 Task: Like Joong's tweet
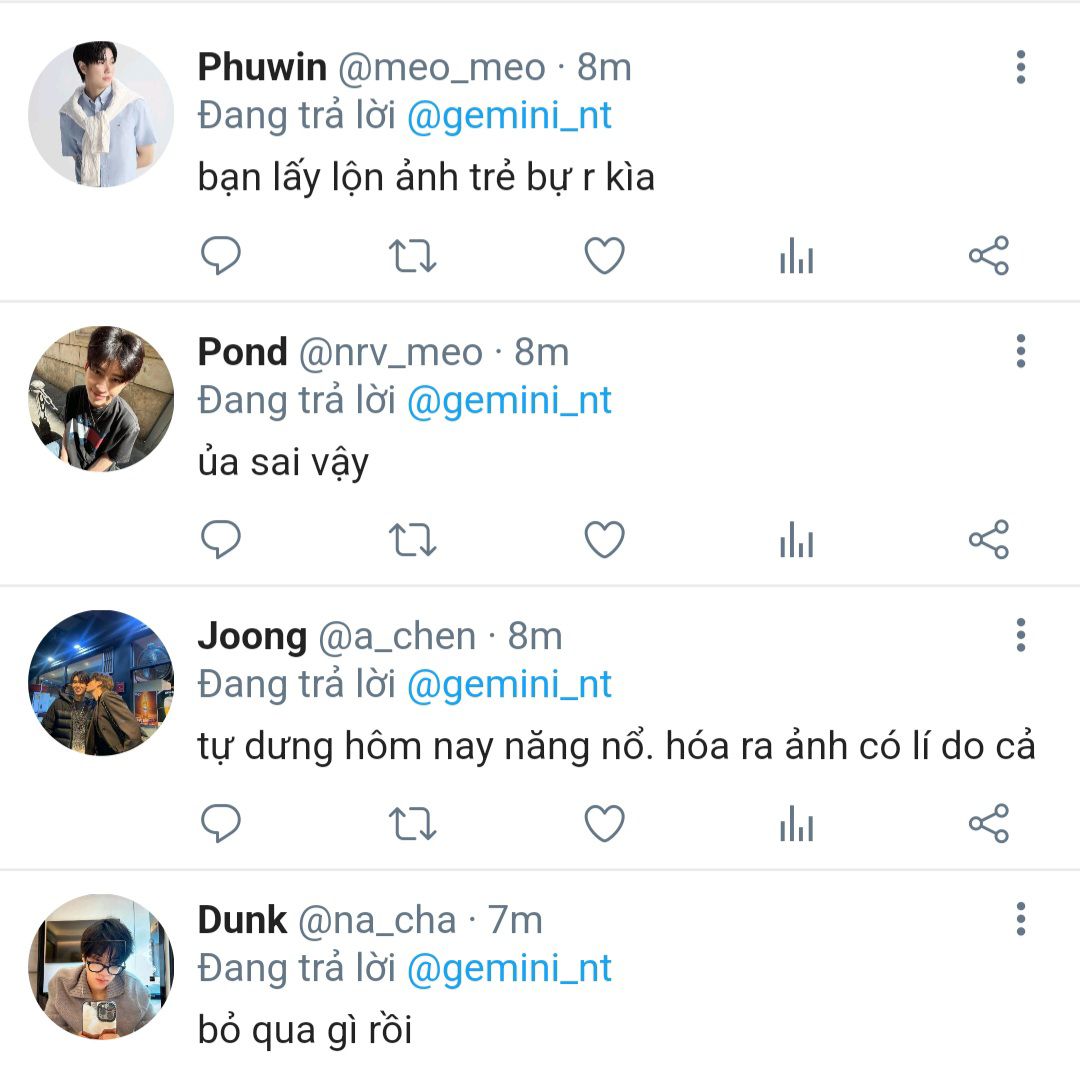604,825
